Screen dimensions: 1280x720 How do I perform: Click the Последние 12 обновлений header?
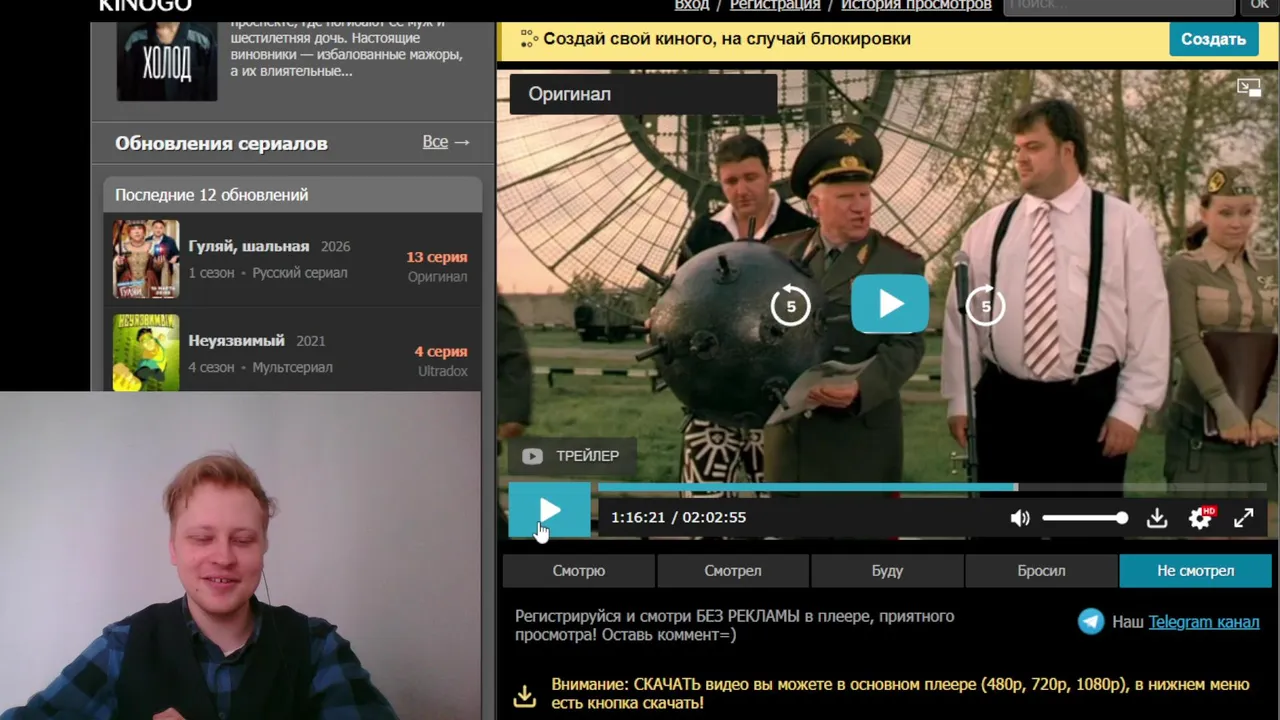(x=293, y=195)
